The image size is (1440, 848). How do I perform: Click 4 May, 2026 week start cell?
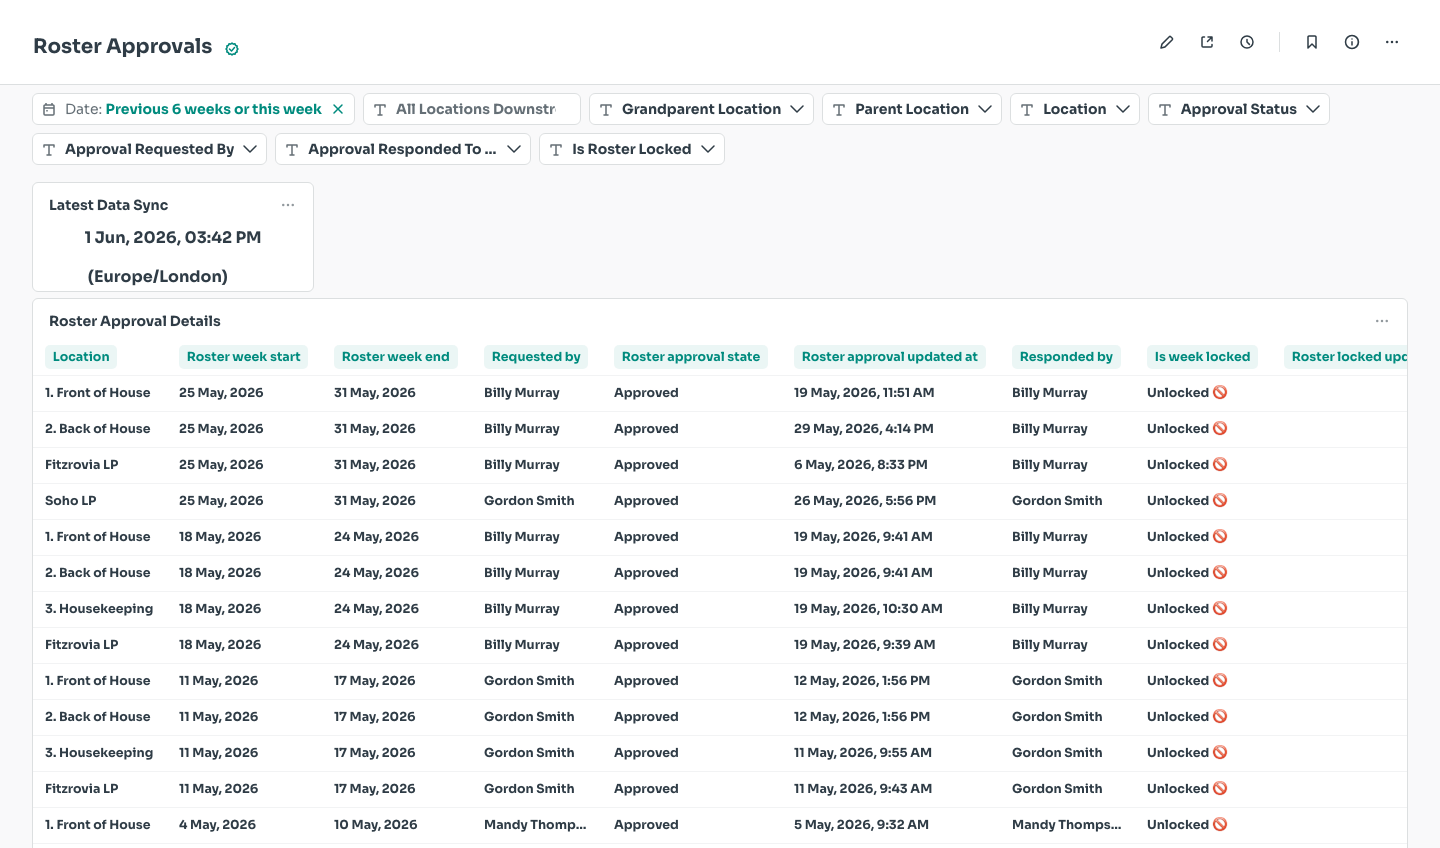(x=217, y=824)
